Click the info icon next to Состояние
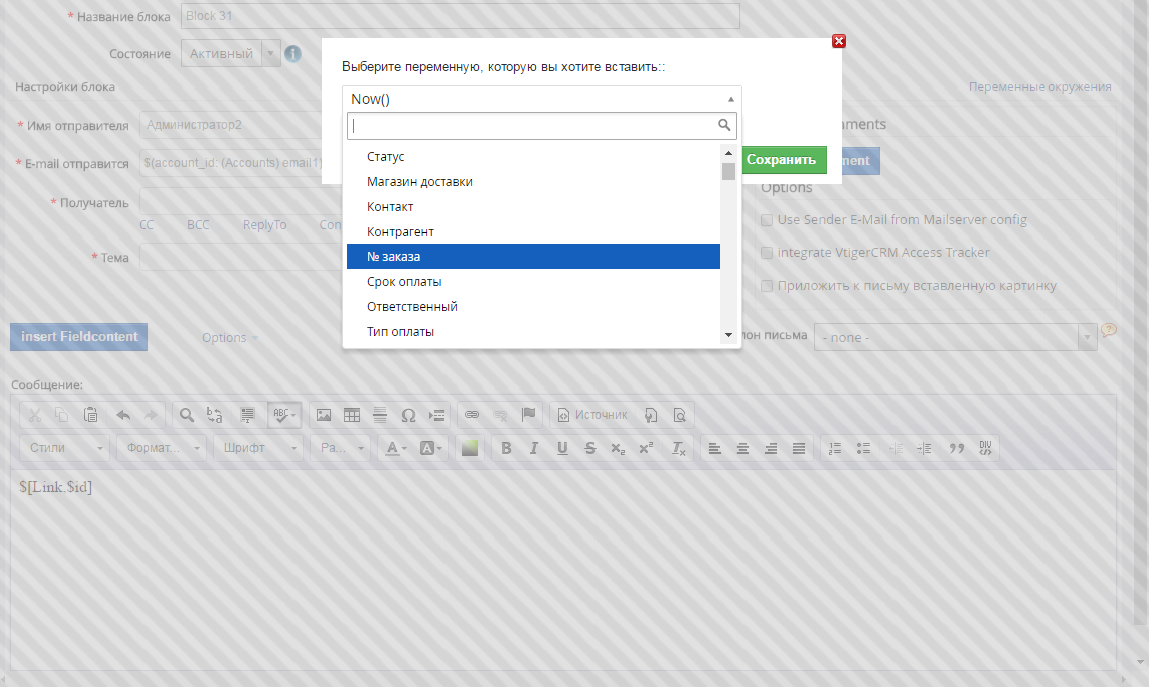The height and width of the screenshot is (687, 1149). [x=293, y=54]
